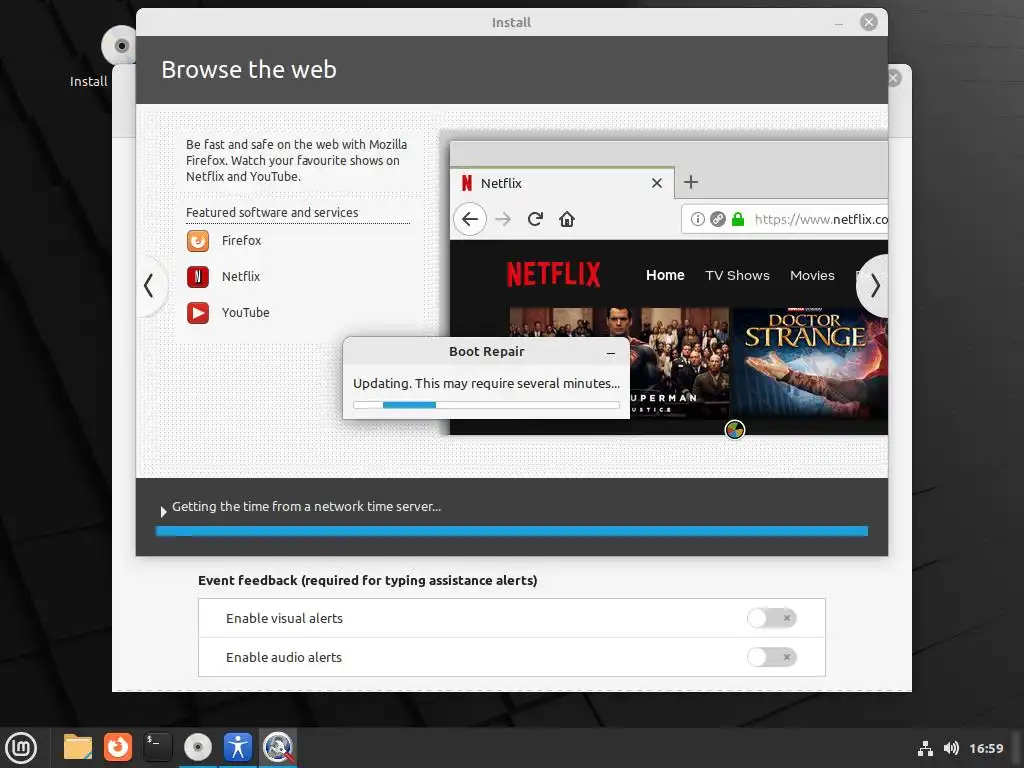Screen dimensions: 1024x768
Task: Close the Install window
Action: [869, 22]
